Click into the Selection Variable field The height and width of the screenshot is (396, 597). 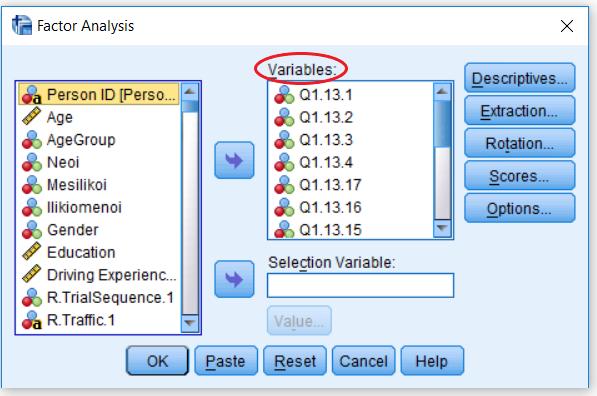pos(361,285)
